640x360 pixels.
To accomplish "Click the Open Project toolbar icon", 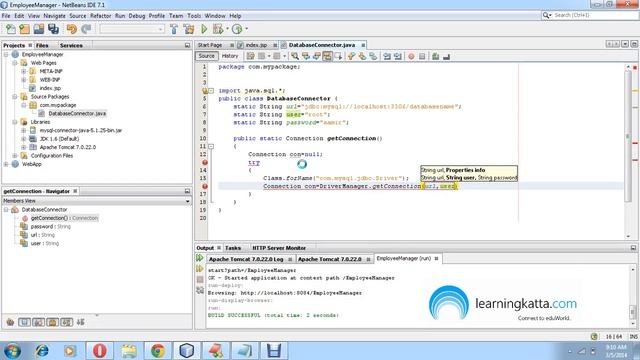I will click(x=39, y=29).
